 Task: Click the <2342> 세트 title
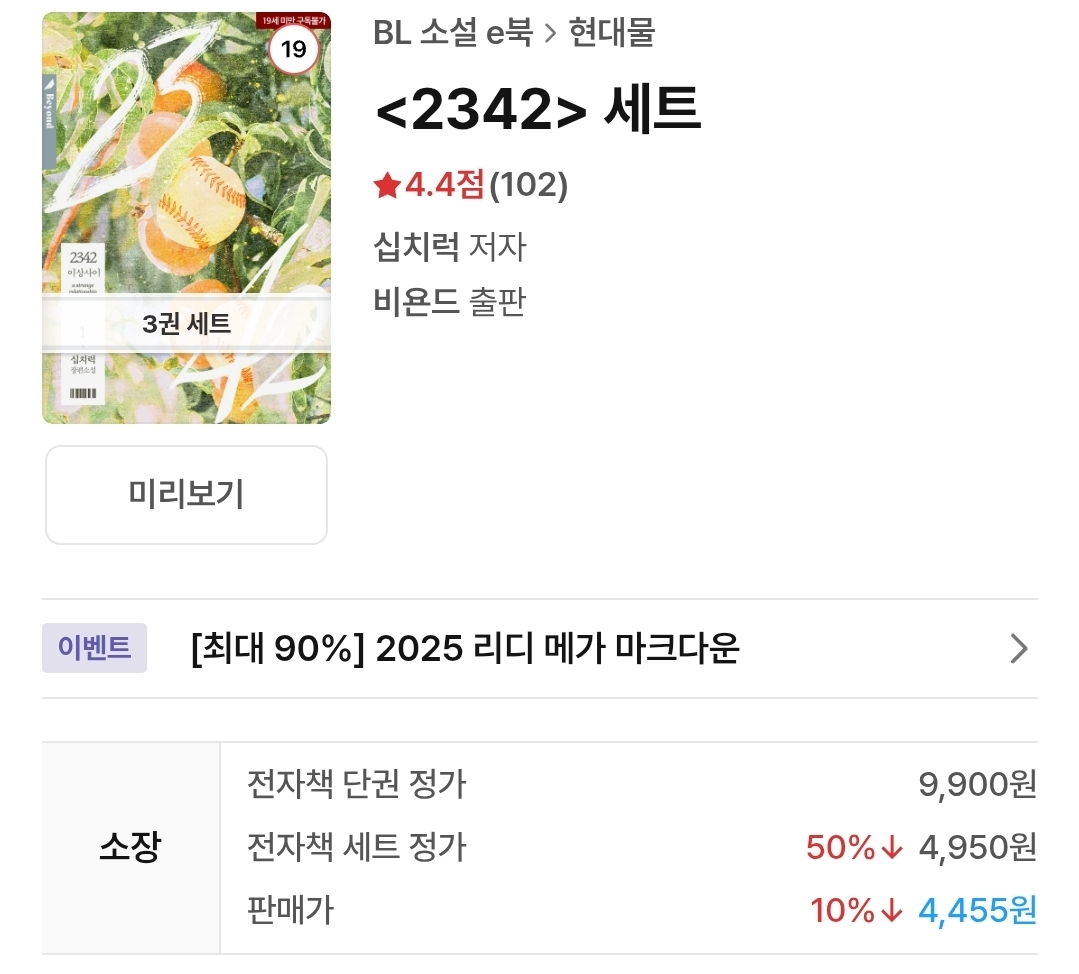pos(538,108)
